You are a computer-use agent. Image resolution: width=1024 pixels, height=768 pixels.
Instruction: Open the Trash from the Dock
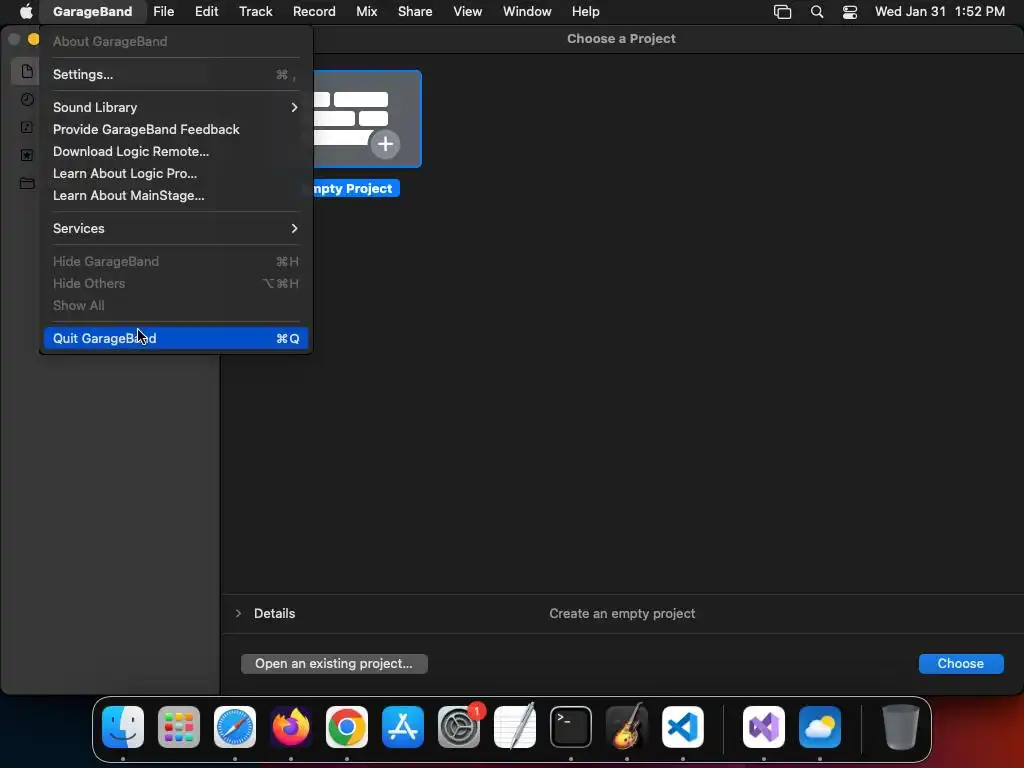(x=901, y=727)
